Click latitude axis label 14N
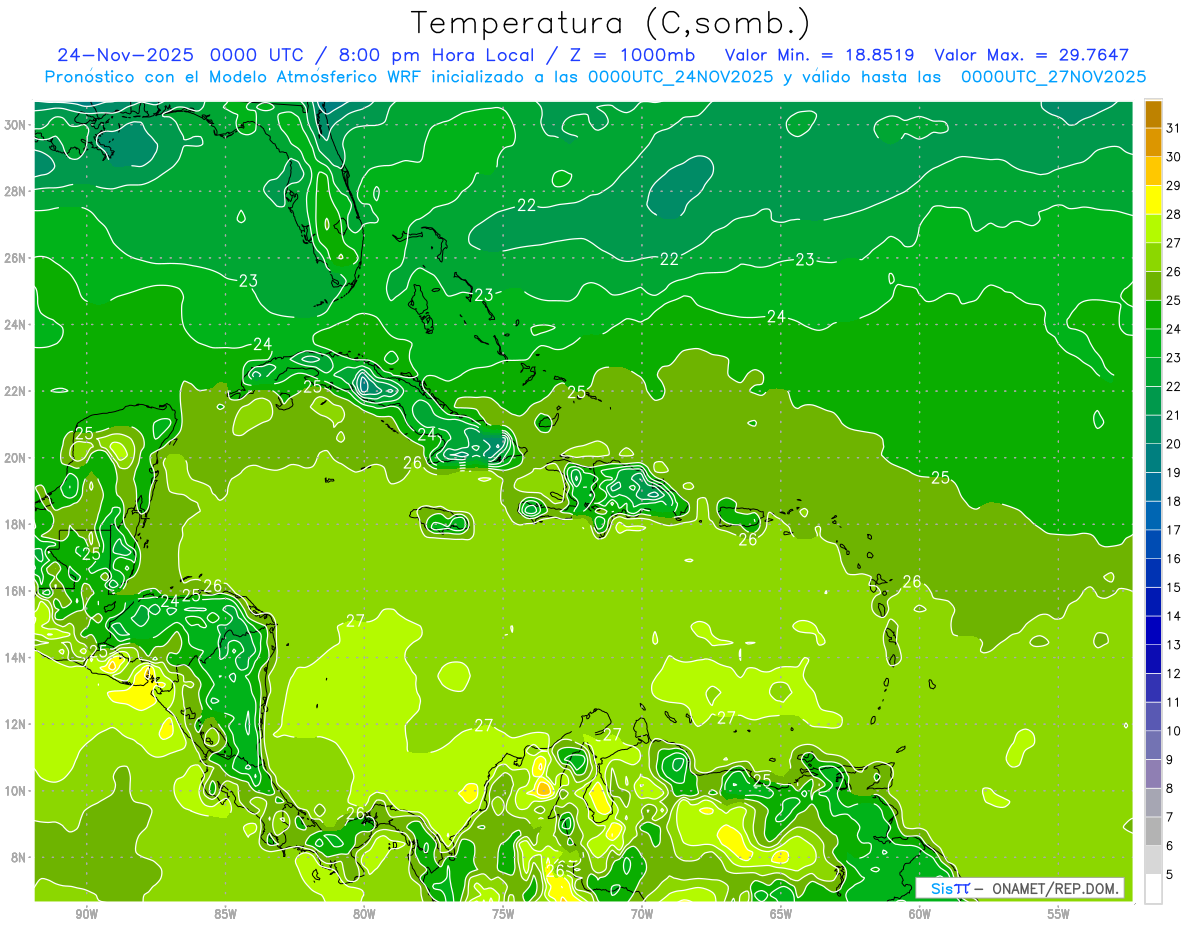 point(15,658)
